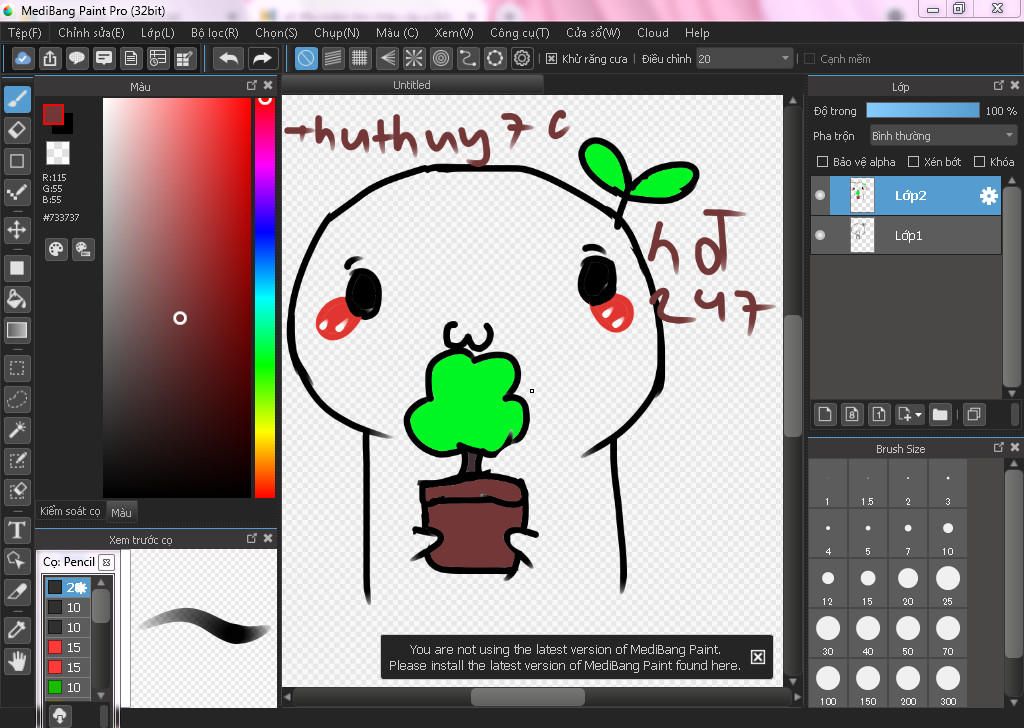Adjust the Độ trong opacity slider
Image resolution: width=1024 pixels, height=728 pixels.
coord(923,110)
